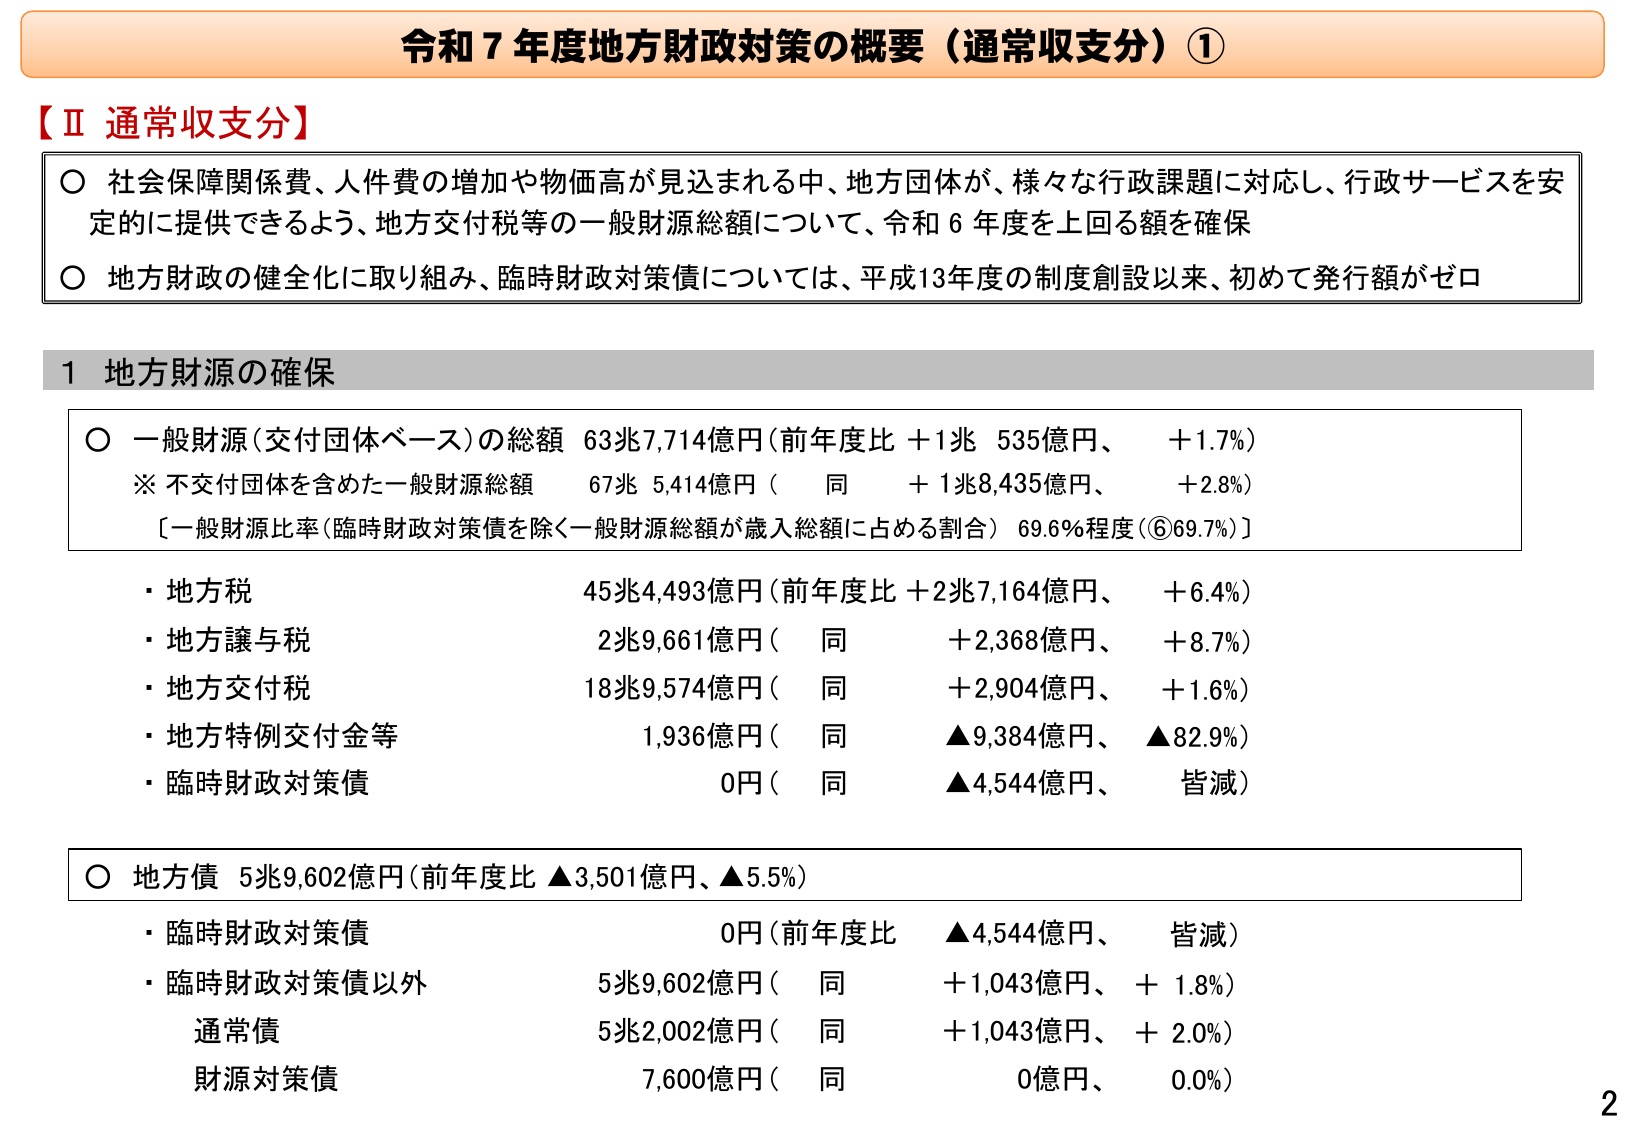The width and height of the screenshot is (1625, 1125).
Task: Select the 〇 mark before 地方債 5兆9,602億円
Action: (x=100, y=878)
